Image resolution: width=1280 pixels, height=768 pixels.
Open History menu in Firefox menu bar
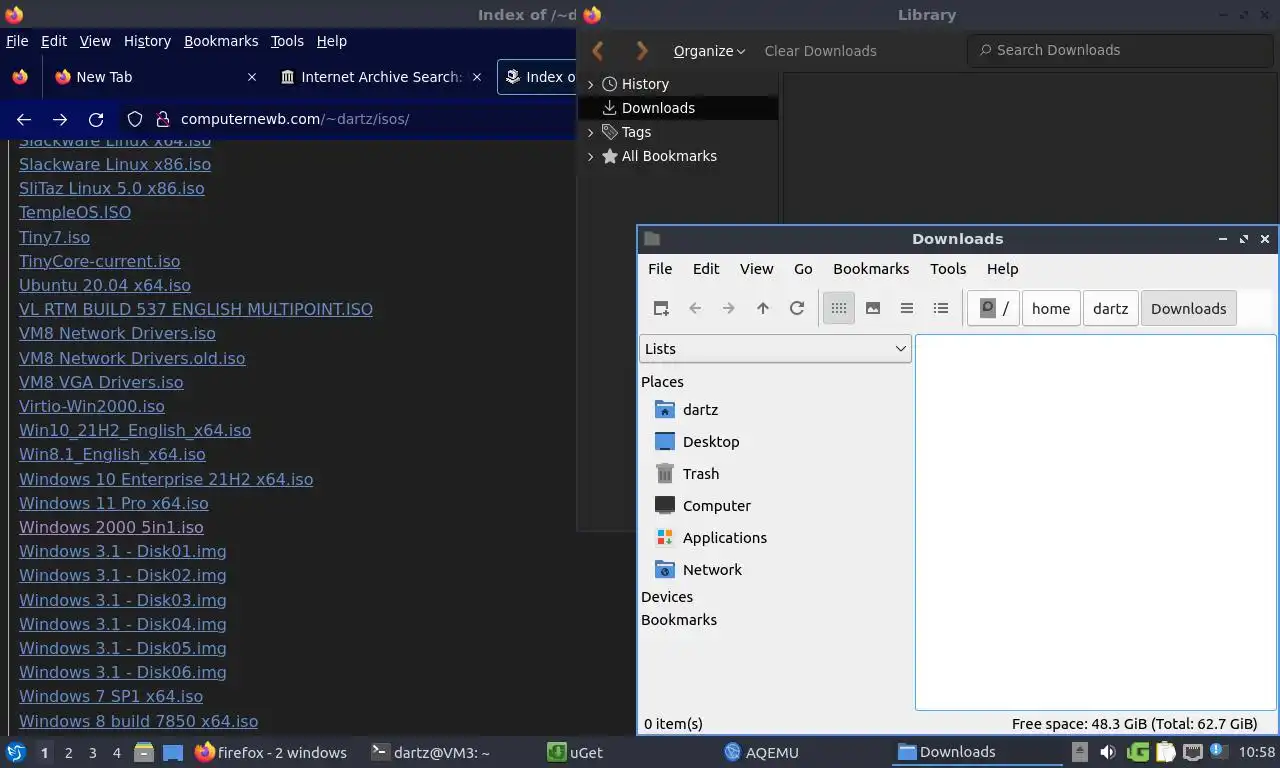coord(147,41)
